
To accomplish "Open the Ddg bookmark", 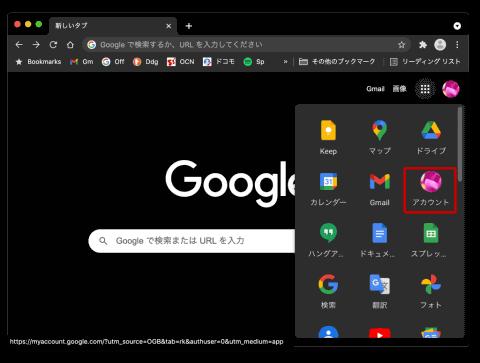I will point(145,62).
